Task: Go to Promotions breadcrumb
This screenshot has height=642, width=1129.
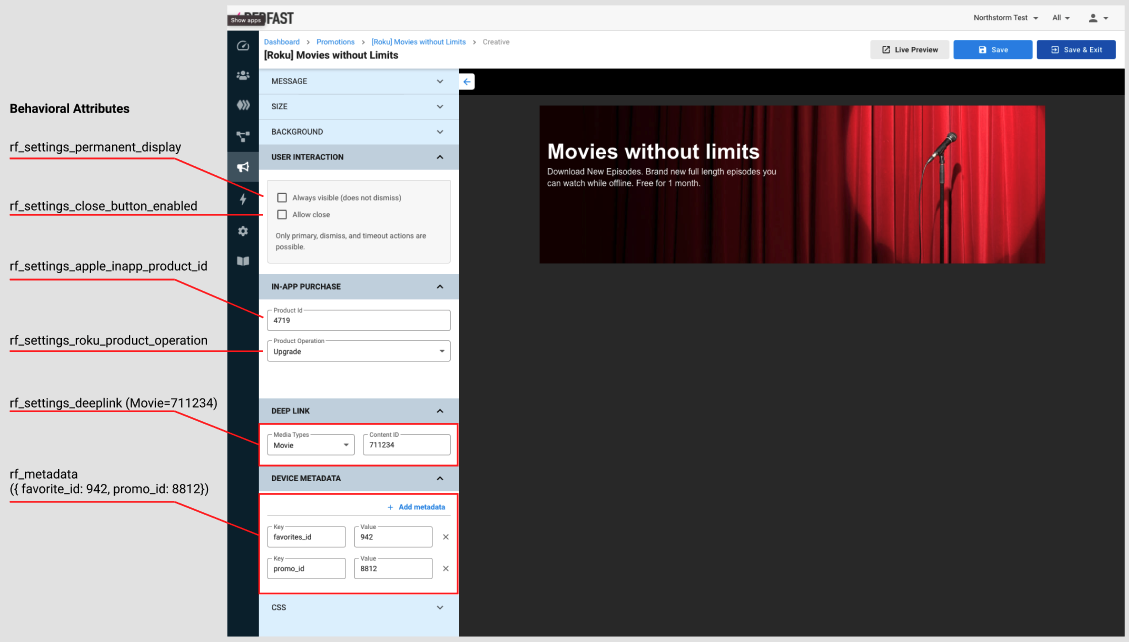Action: click(336, 42)
